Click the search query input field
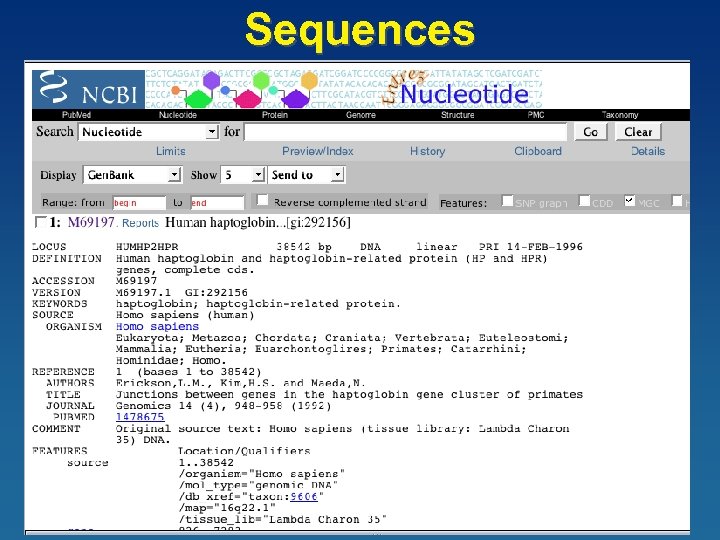 405,132
